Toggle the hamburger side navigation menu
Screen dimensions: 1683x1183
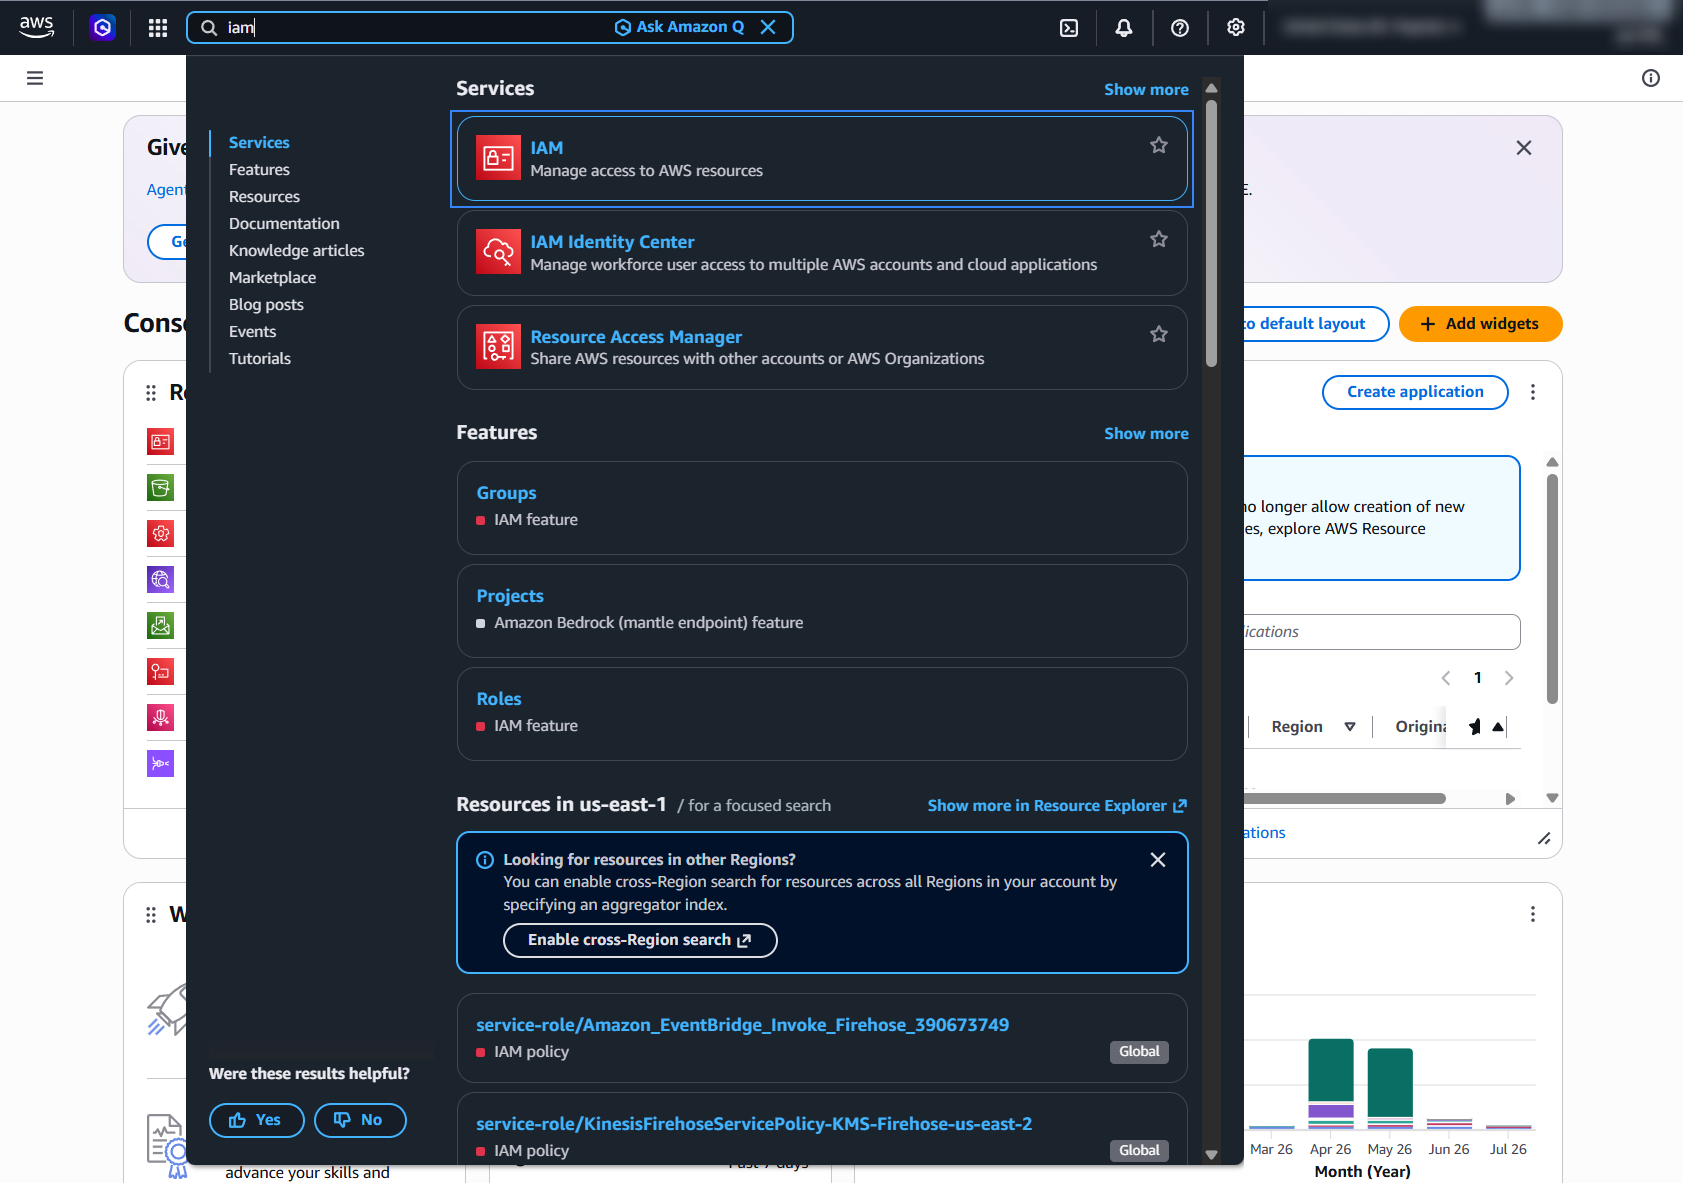[x=35, y=78]
